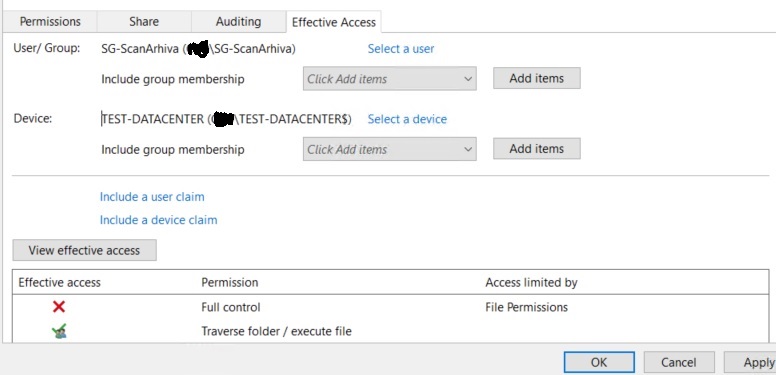The image size is (776, 375).
Task: Open device group membership dropdown
Action: 389,149
